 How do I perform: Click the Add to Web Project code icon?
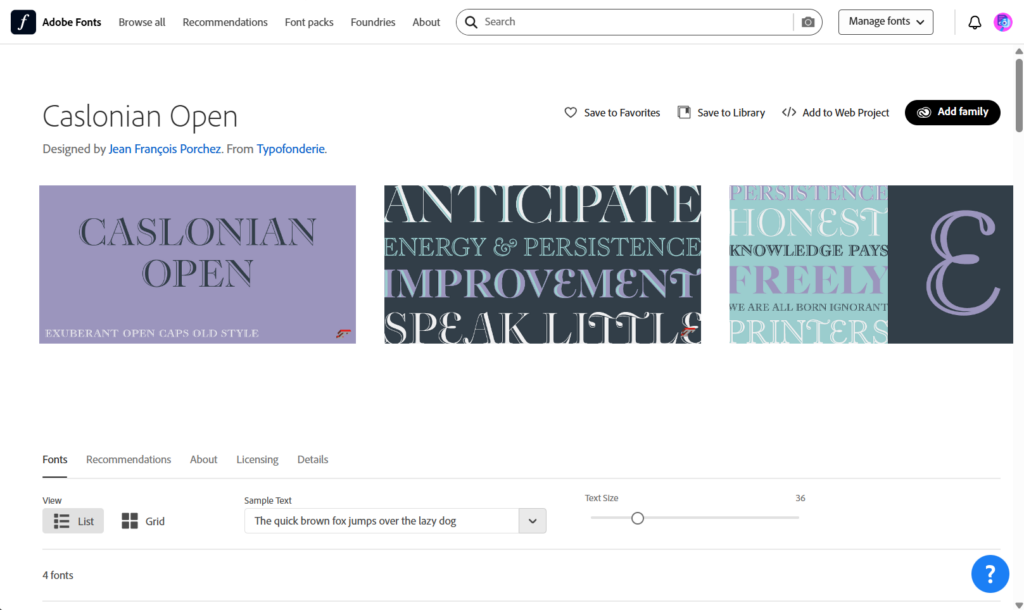click(x=789, y=112)
